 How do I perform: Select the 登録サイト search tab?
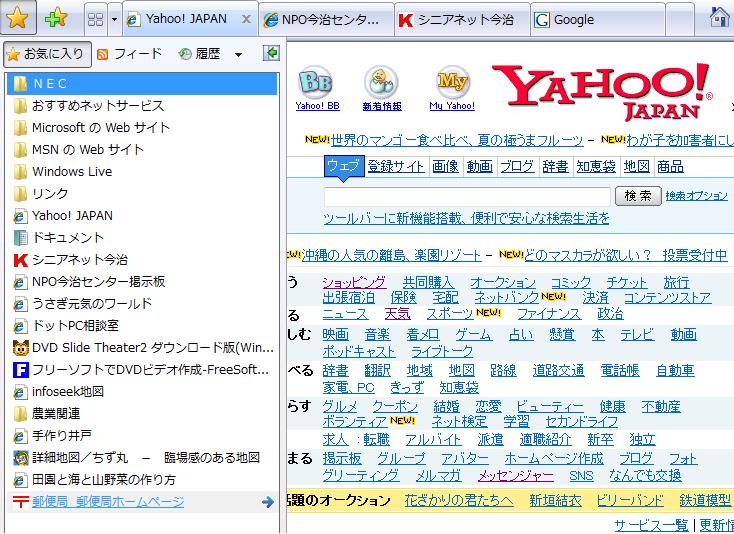tap(396, 166)
